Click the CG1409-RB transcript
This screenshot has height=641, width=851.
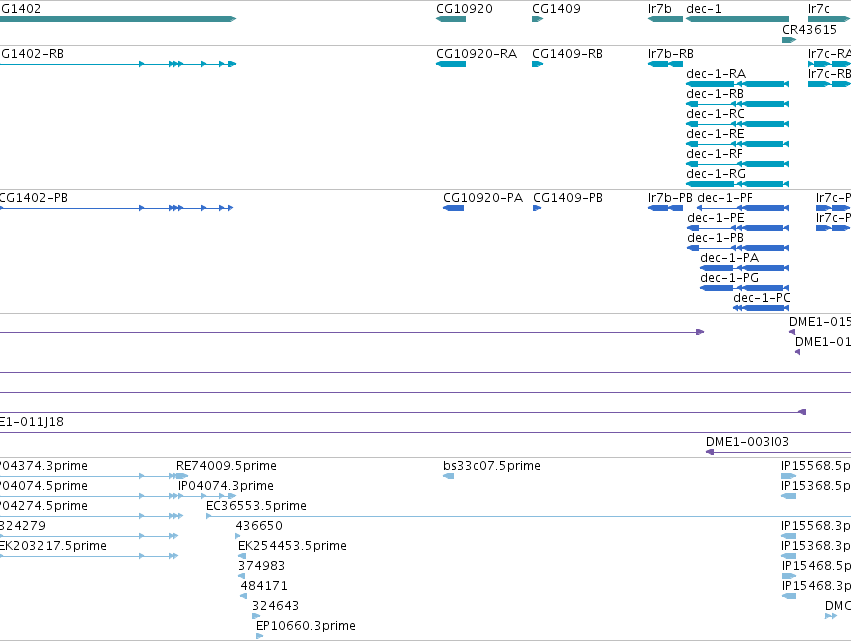tap(537, 64)
